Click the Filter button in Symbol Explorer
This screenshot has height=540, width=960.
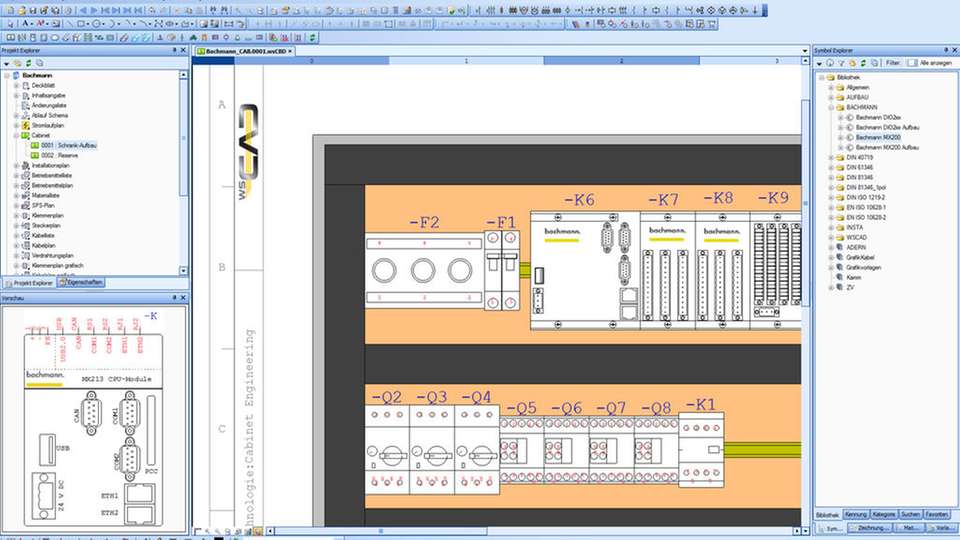pyautogui.click(x=893, y=63)
